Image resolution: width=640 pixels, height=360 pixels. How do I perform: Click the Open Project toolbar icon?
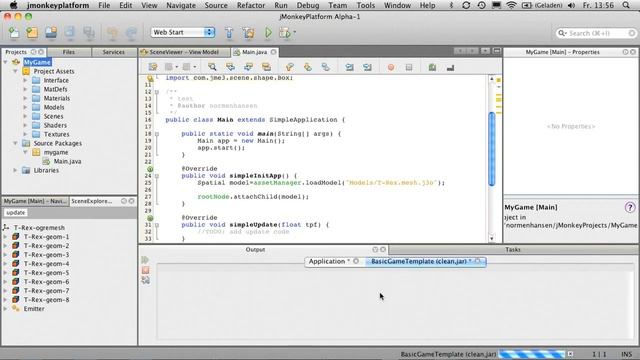click(x=51, y=33)
